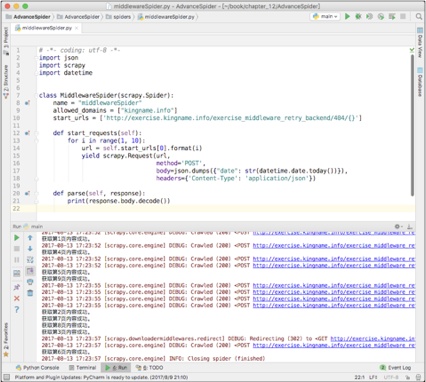Clear console output with trash icon
Screen dimensions: 426x382
click(30, 293)
